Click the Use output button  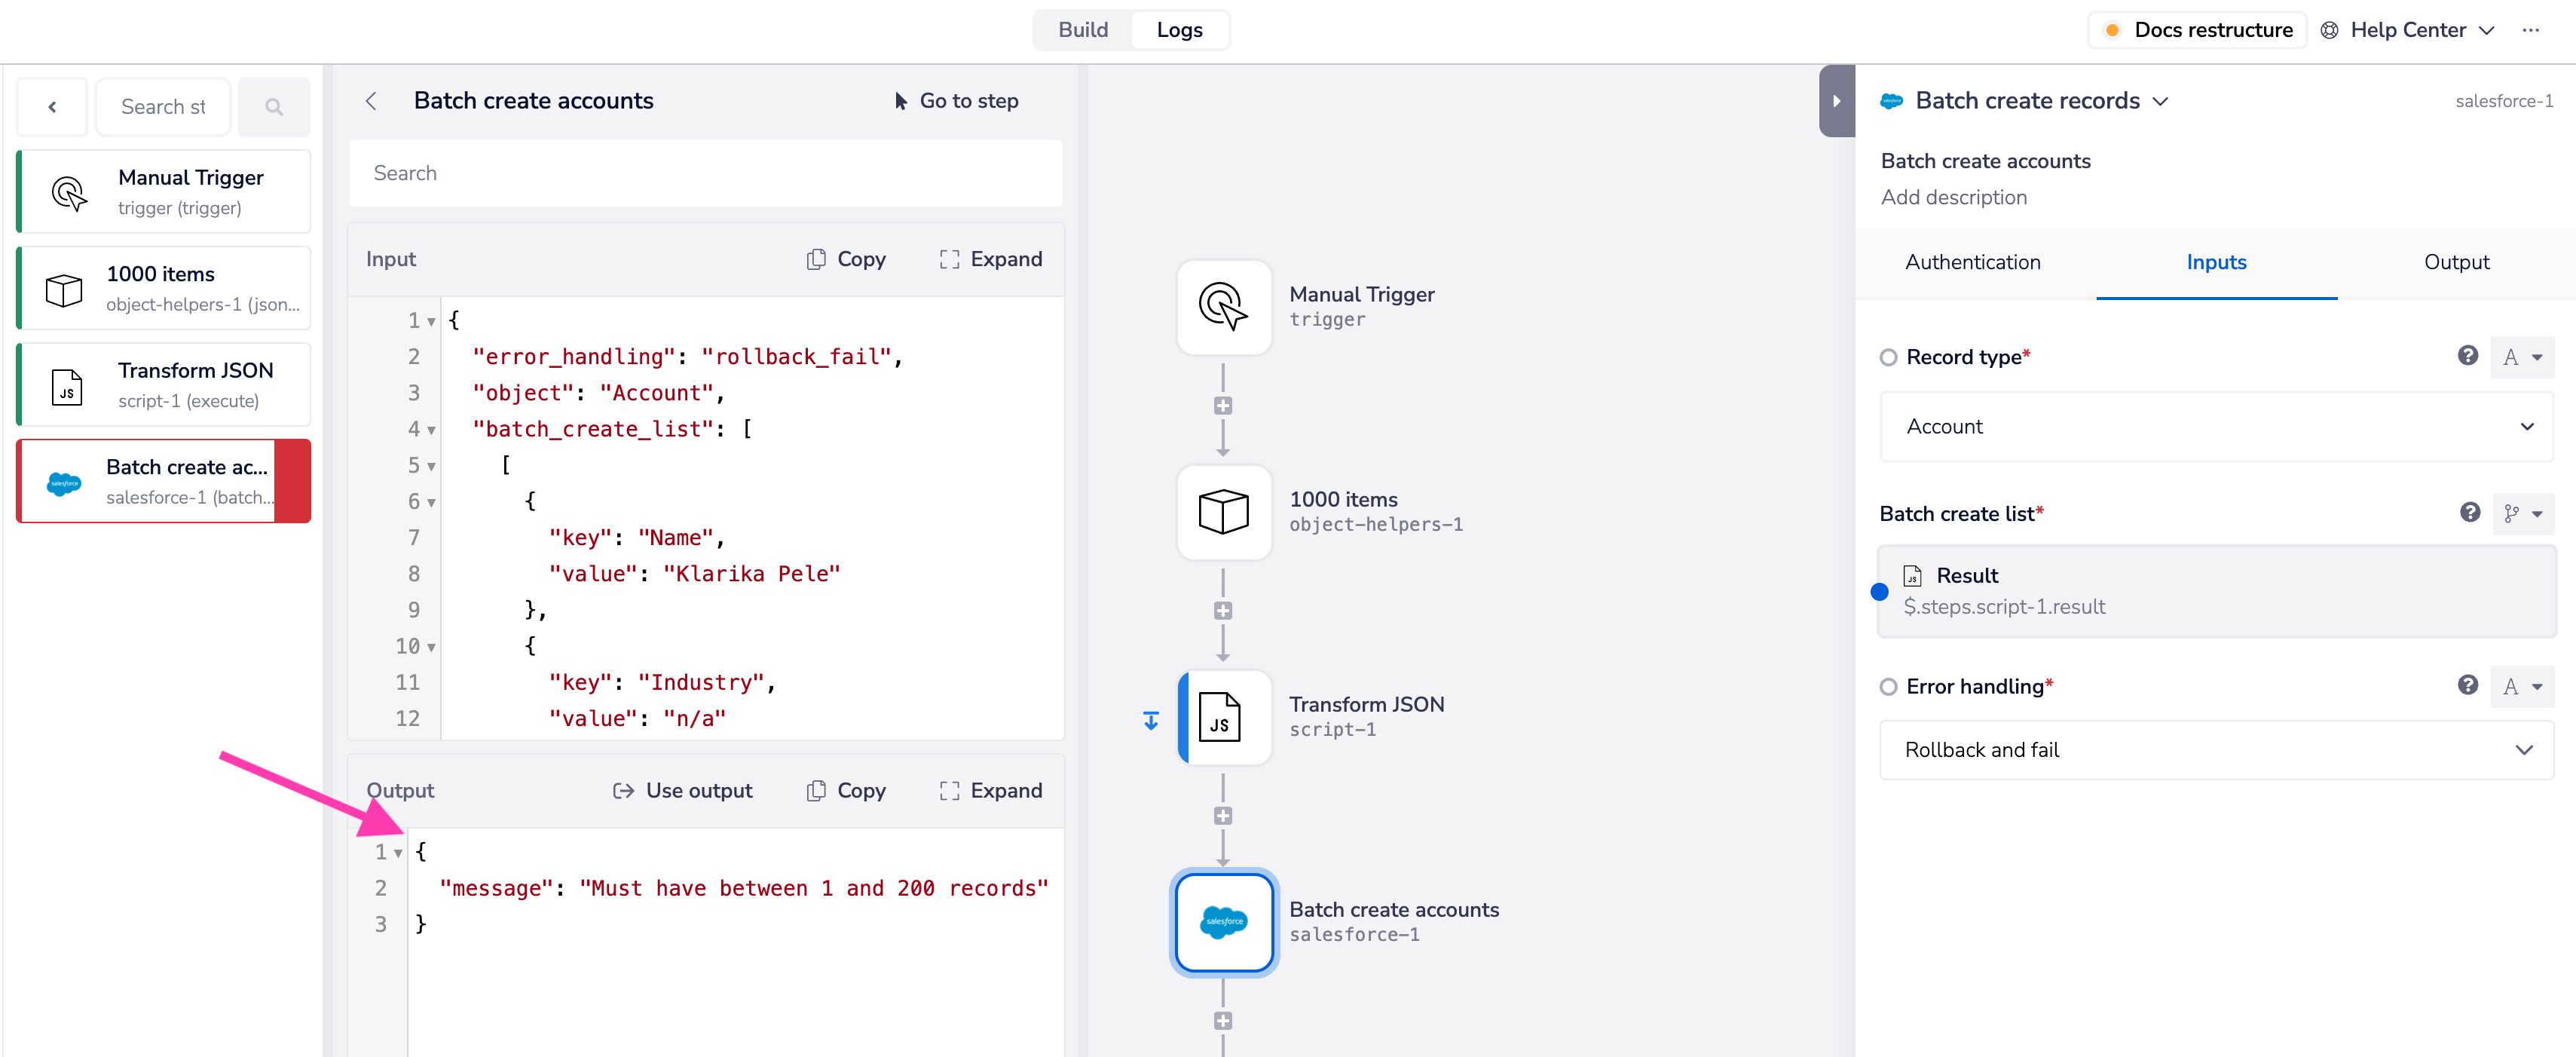[x=682, y=790]
